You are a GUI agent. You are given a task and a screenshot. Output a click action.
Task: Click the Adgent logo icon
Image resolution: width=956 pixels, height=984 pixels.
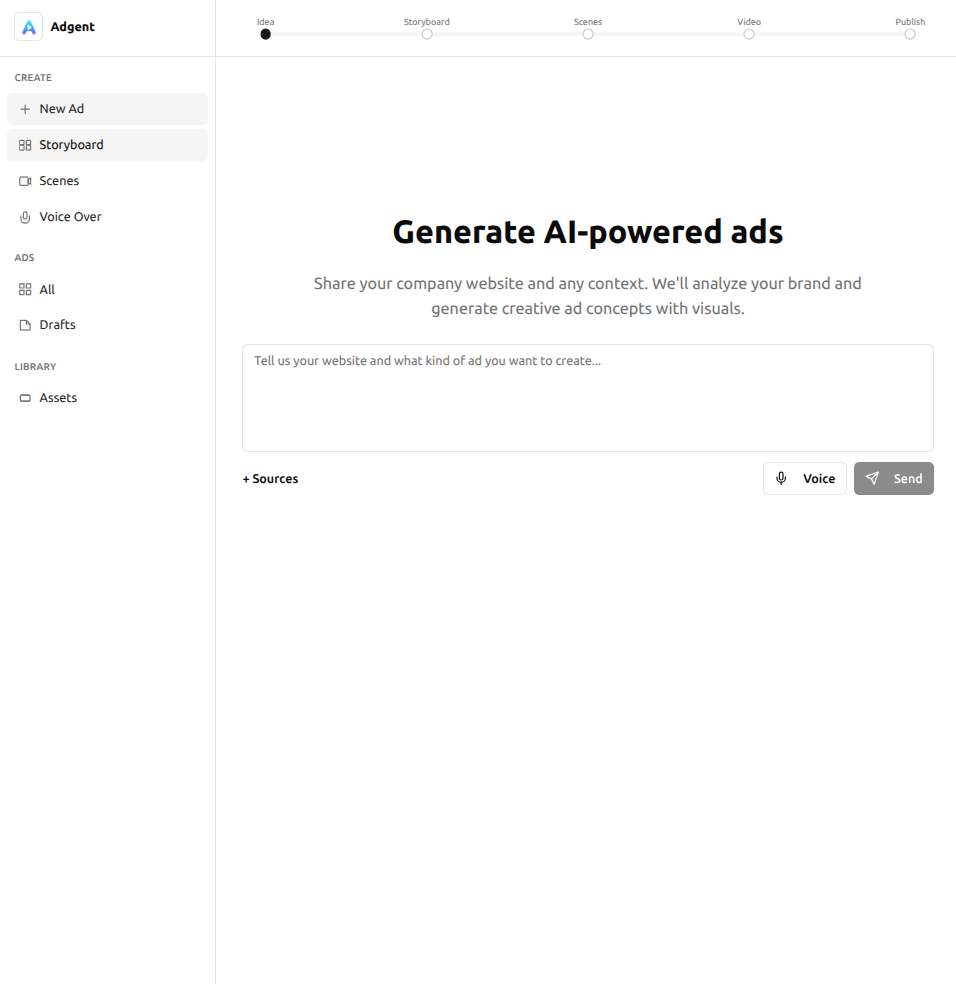pos(28,27)
